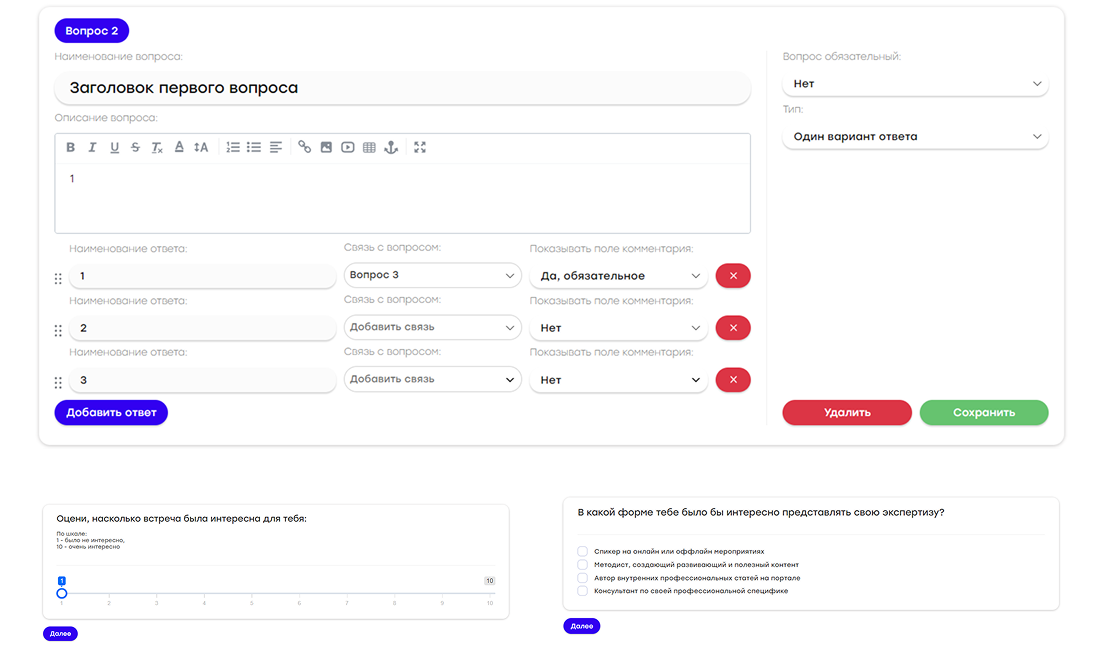Select 'Консультант по своей профессиональной специфике' checkbox
This screenshot has height=664, width=1099.
tap(583, 591)
